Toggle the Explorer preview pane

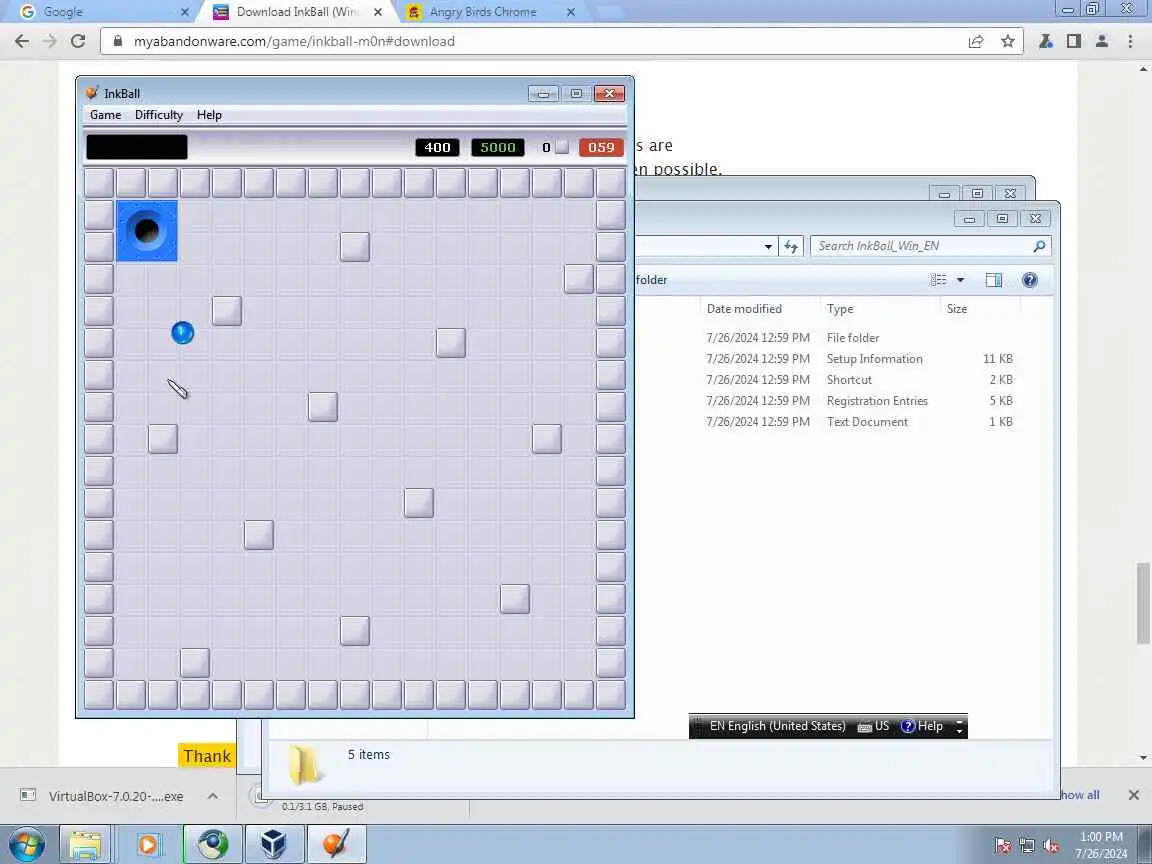coord(993,280)
